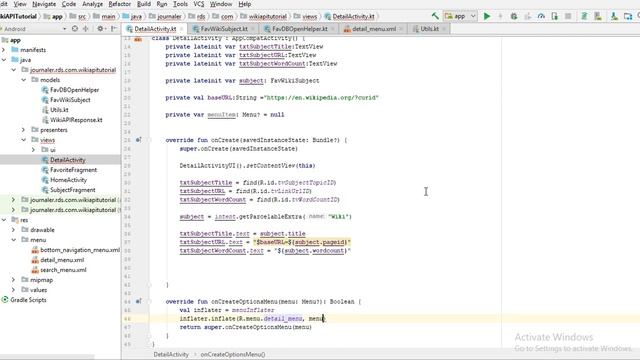Click the Collapse All icon in Project panel
The height and width of the screenshot is (360, 640).
click(86, 29)
